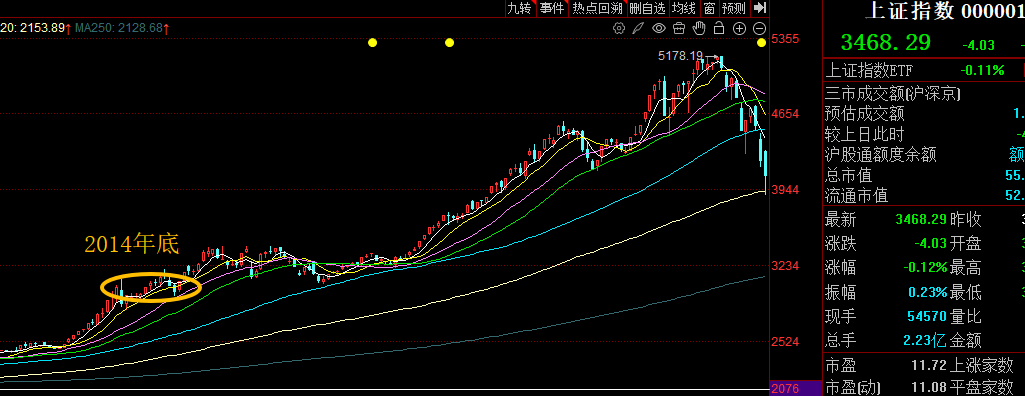Click the 删自选 button
This screenshot has width=1025, height=396.
click(x=647, y=8)
